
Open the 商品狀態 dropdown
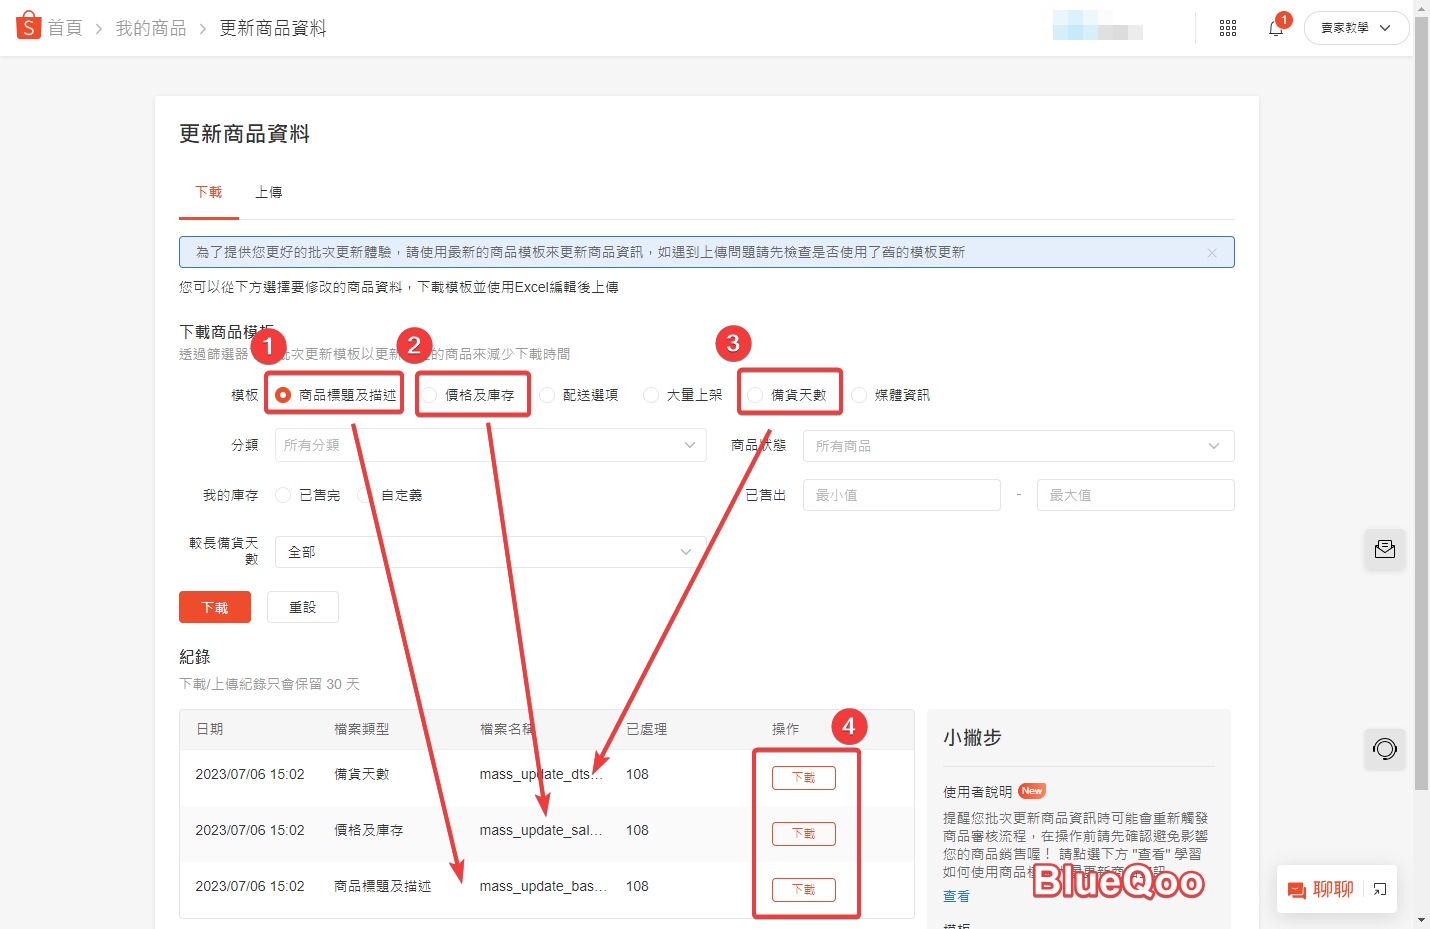1018,446
